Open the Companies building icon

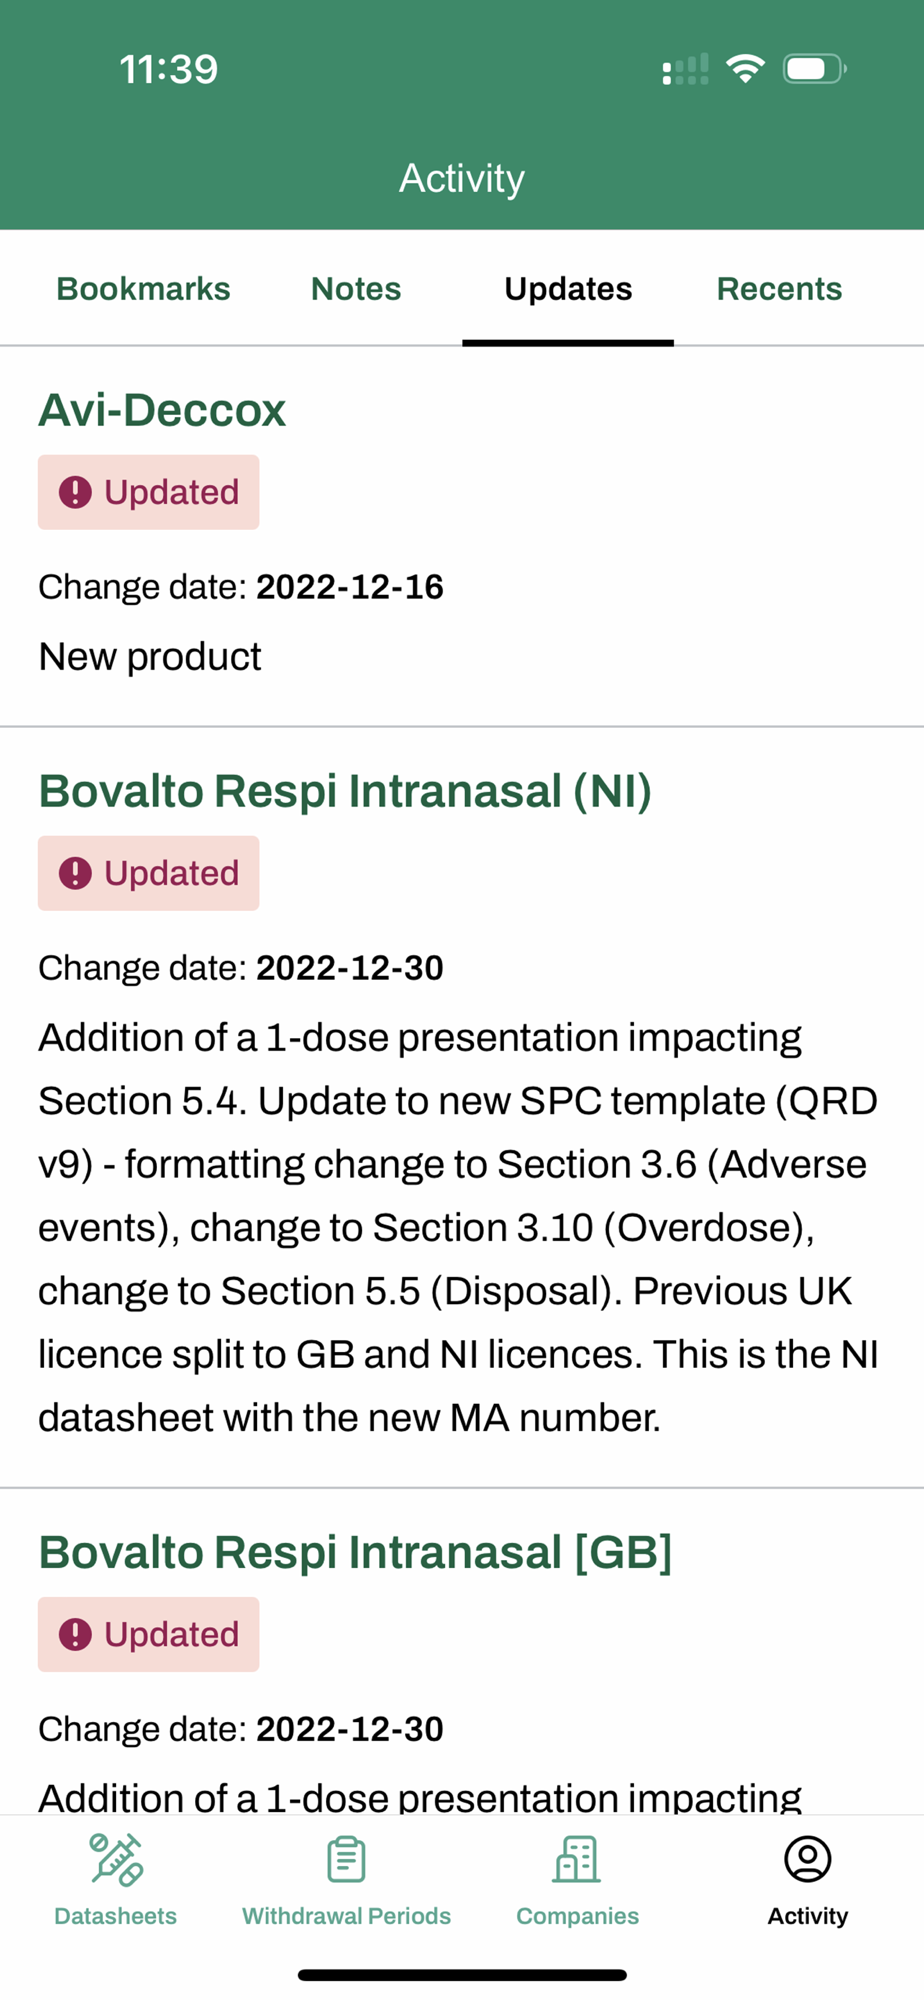(577, 1860)
